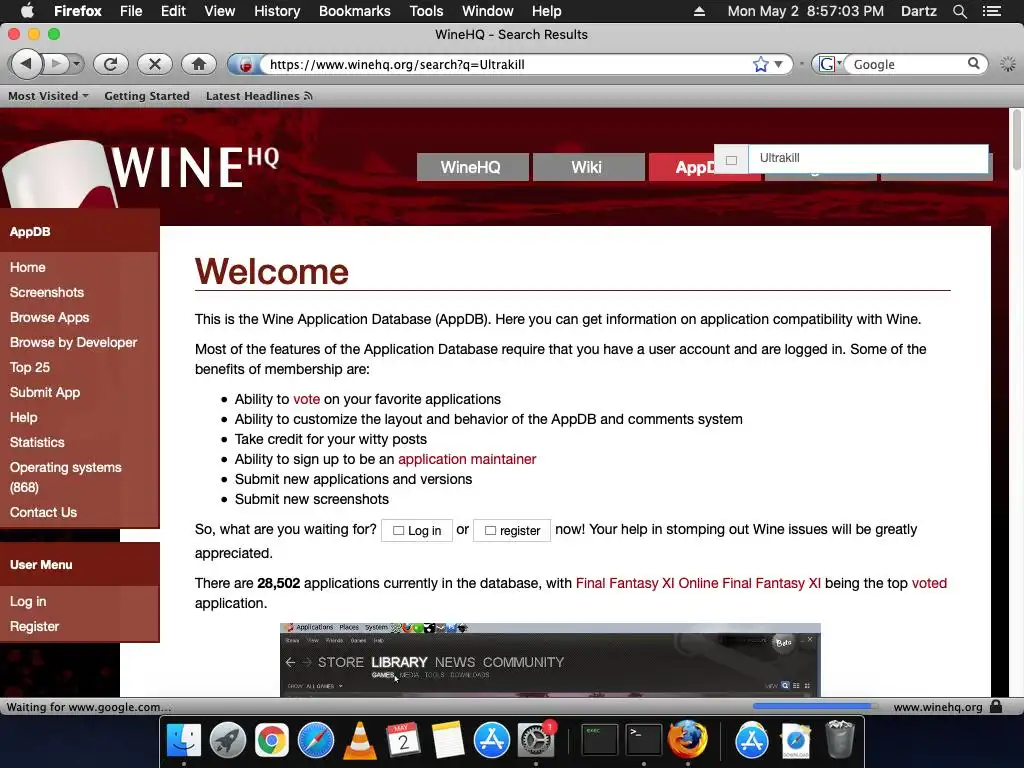Follow the 'application maintainer' link
Viewport: 1024px width, 768px height.
pos(467,459)
